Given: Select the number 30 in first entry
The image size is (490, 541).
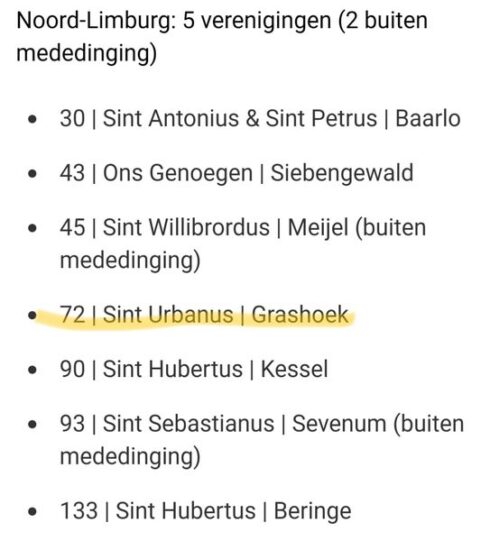Looking at the screenshot, I should 72,119.
